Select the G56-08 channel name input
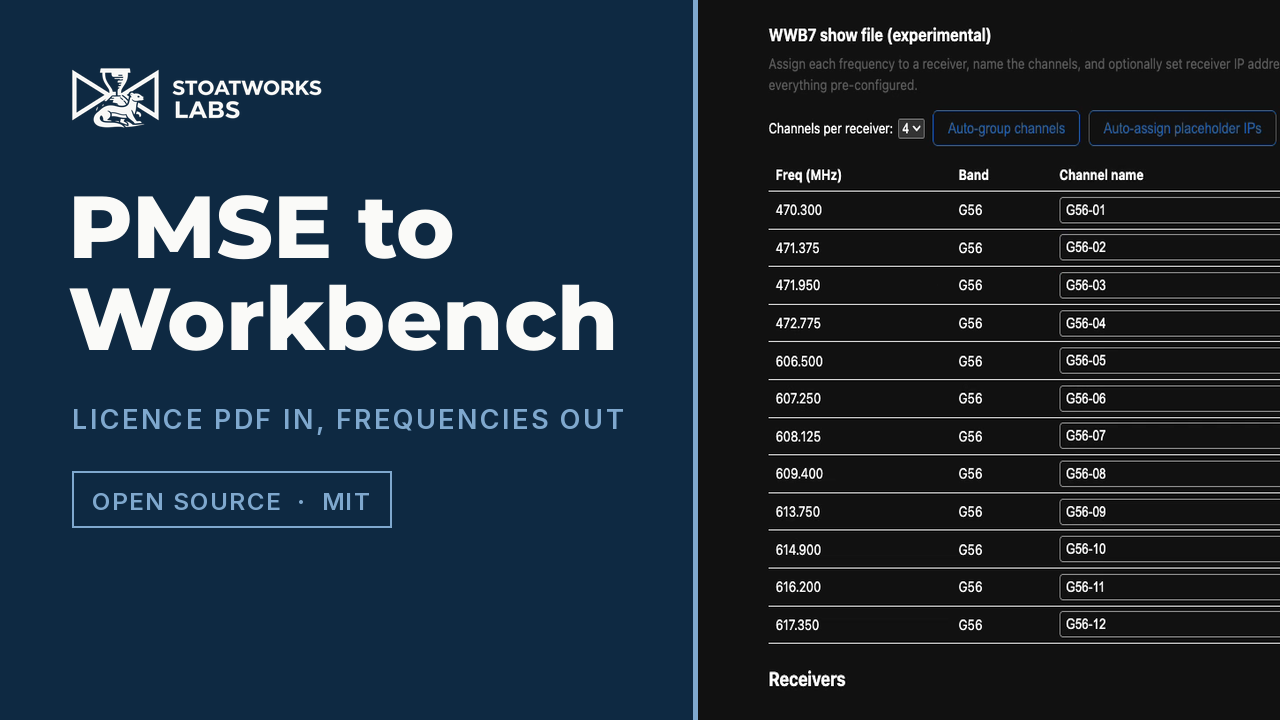The width and height of the screenshot is (1280, 720). click(1170, 473)
